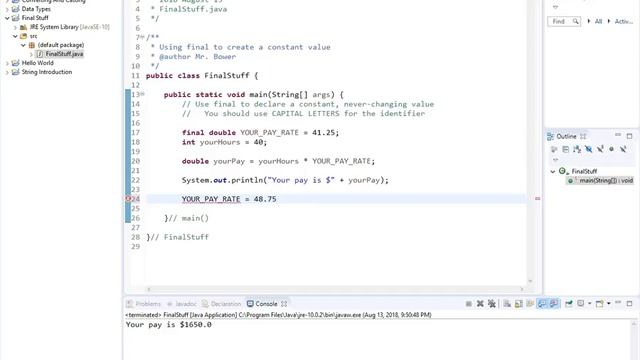Select FinalStuff.java in Package Explorer
Viewport: 640px width, 360px height.
[x=60, y=54]
